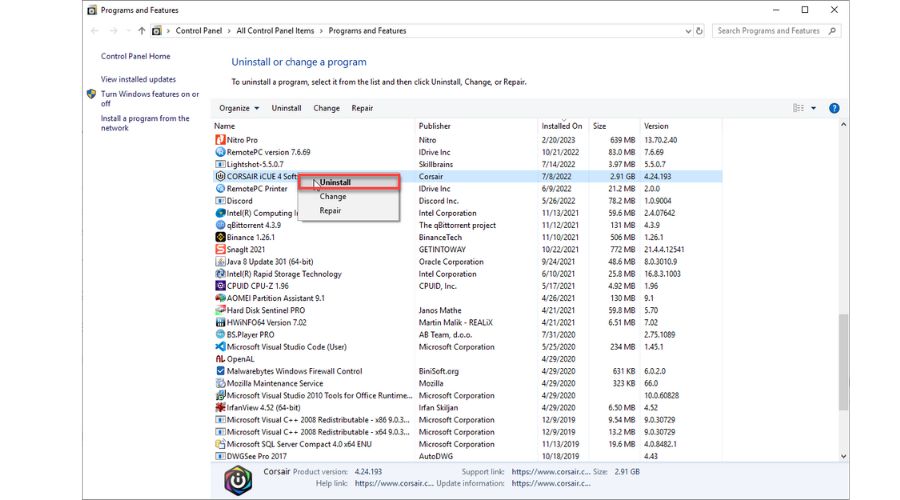Click the qBittorrent 4.3.9 icon
This screenshot has width=900, height=500.
220,225
